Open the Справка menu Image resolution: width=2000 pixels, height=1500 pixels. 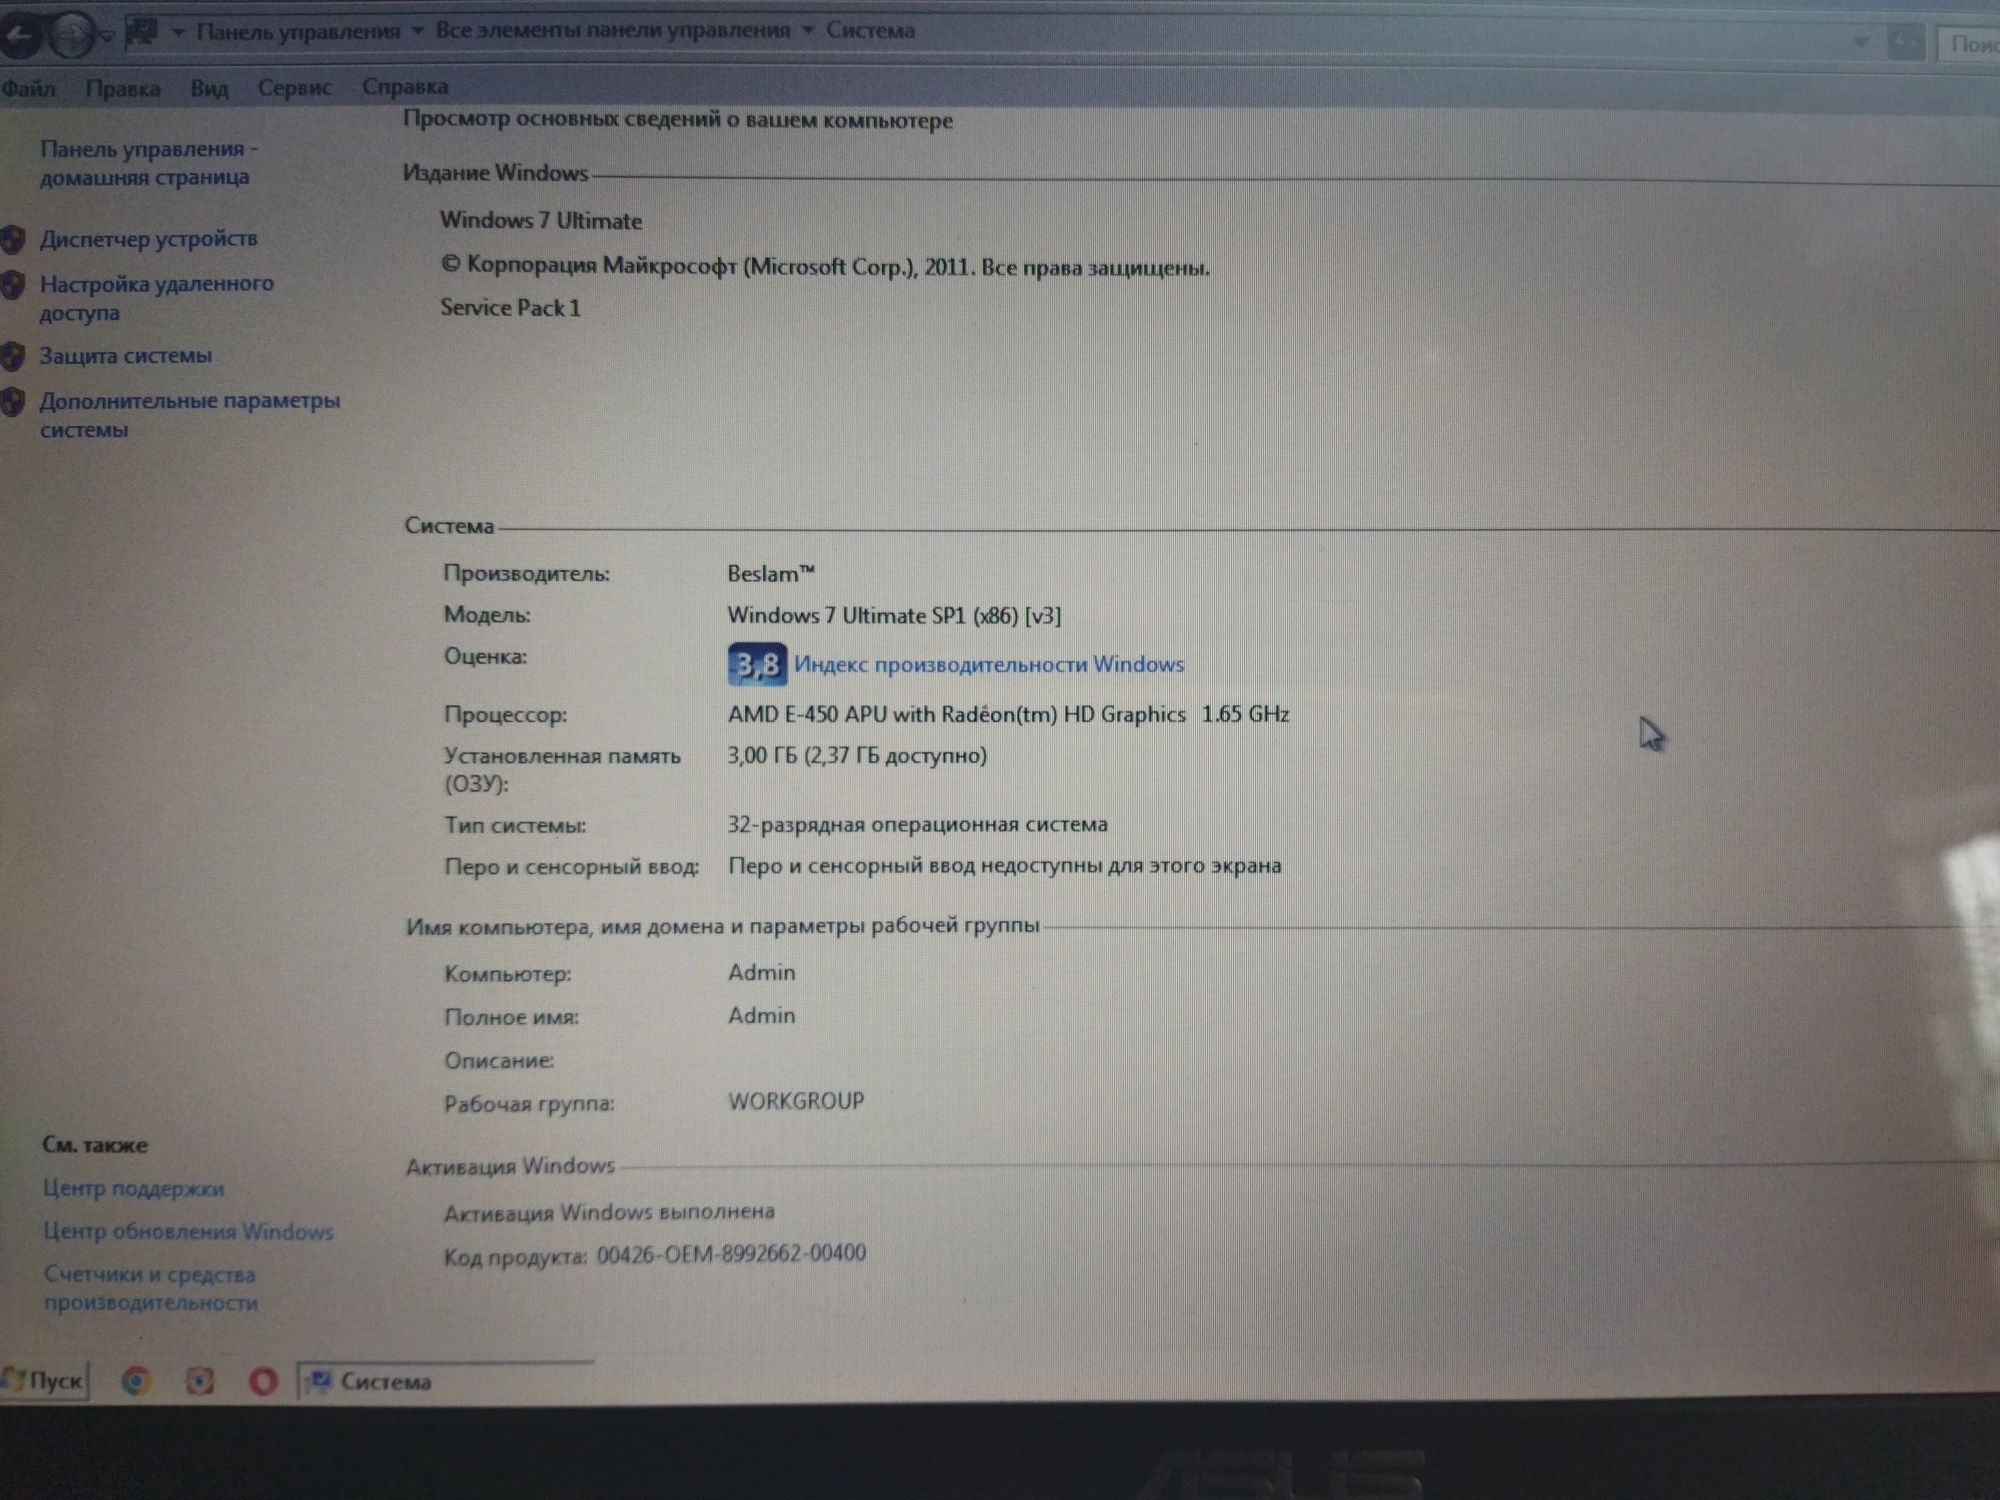(405, 87)
